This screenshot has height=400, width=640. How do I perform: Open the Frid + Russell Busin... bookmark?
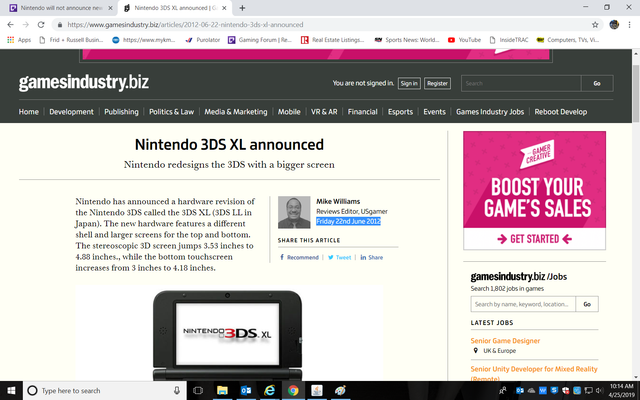coord(71,40)
